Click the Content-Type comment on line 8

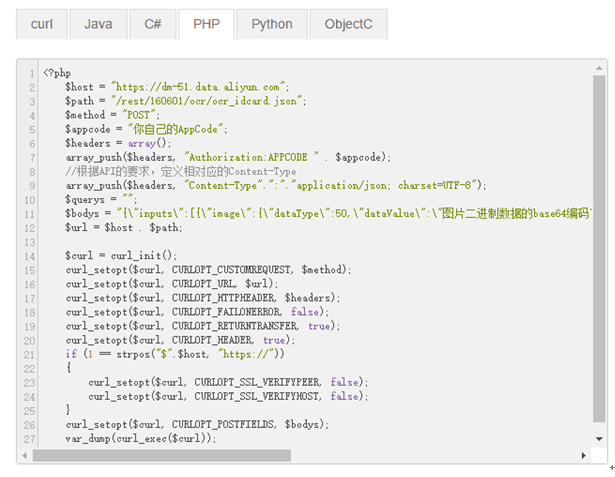click(x=181, y=171)
